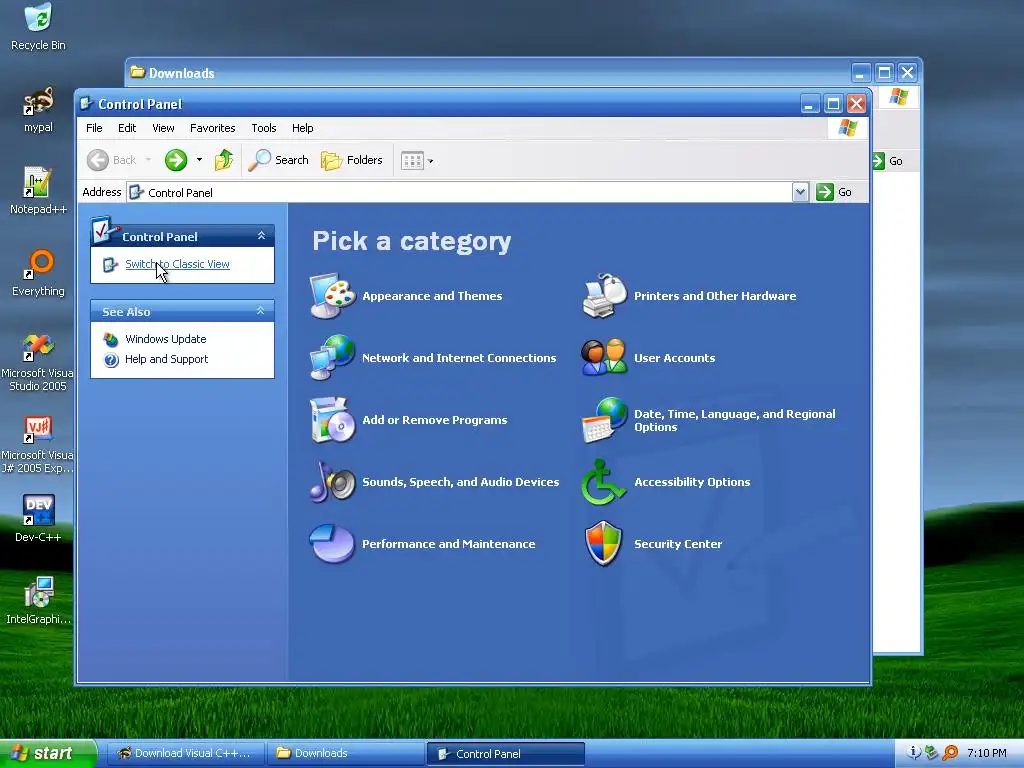Click the Everything tray search icon
This screenshot has height=768, width=1024.
950,753
